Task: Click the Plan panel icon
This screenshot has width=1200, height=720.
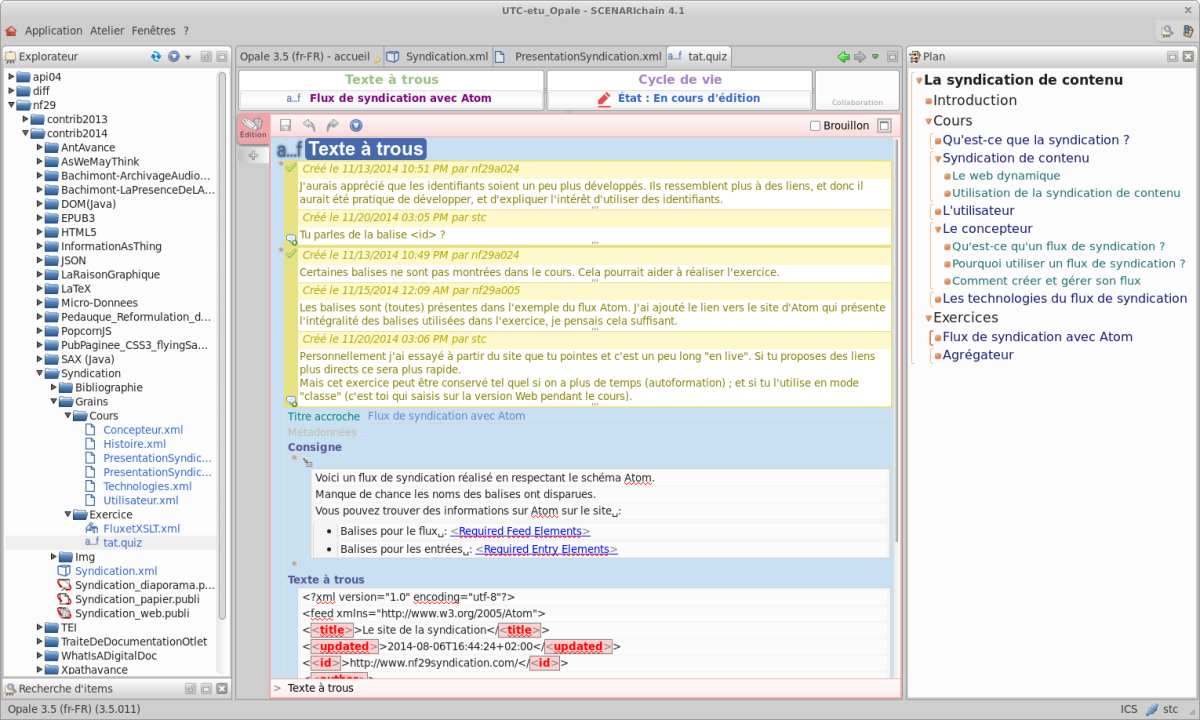Action: [x=915, y=57]
